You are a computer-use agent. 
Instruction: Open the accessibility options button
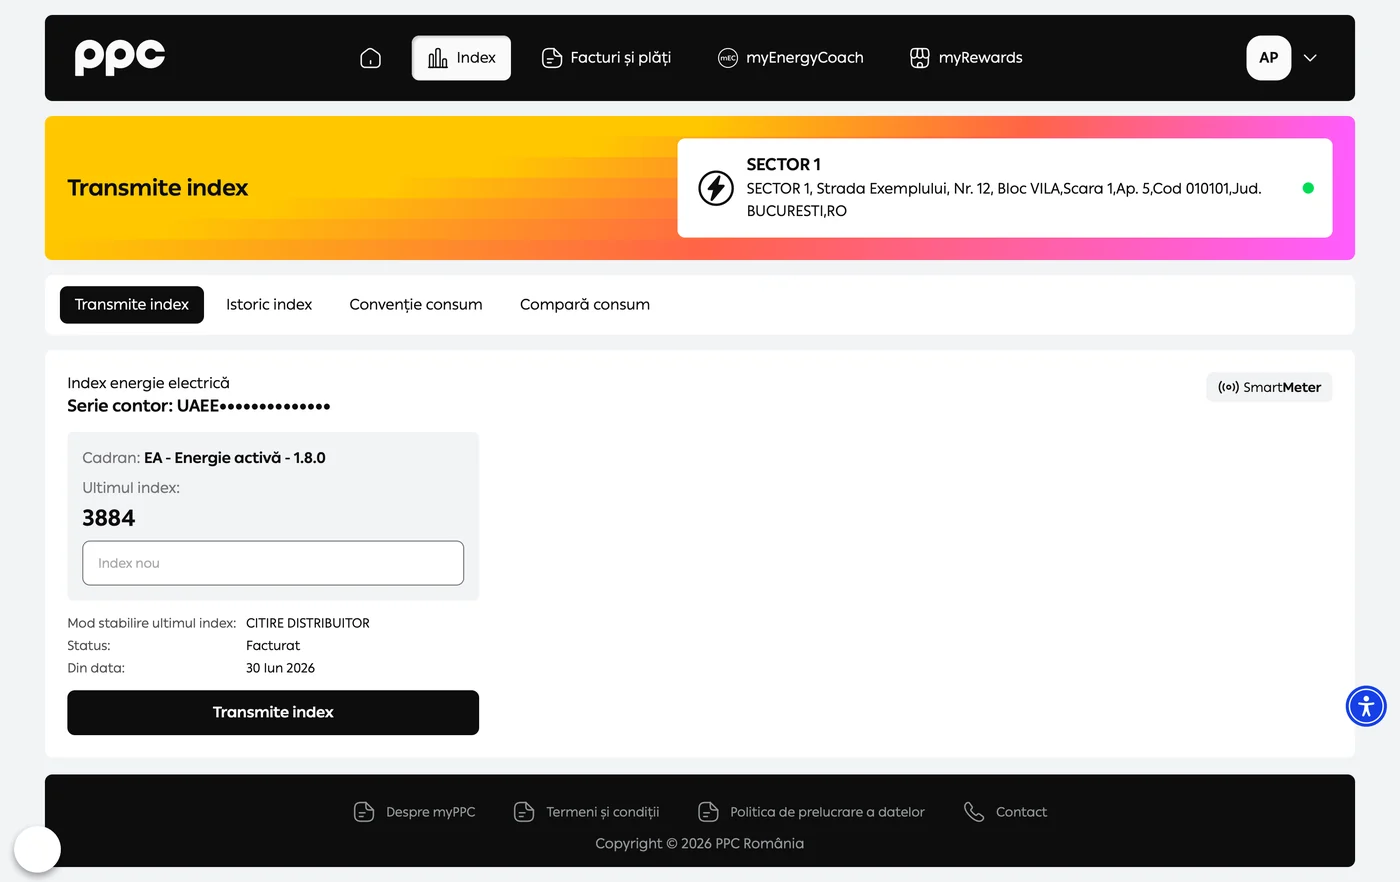click(1366, 706)
